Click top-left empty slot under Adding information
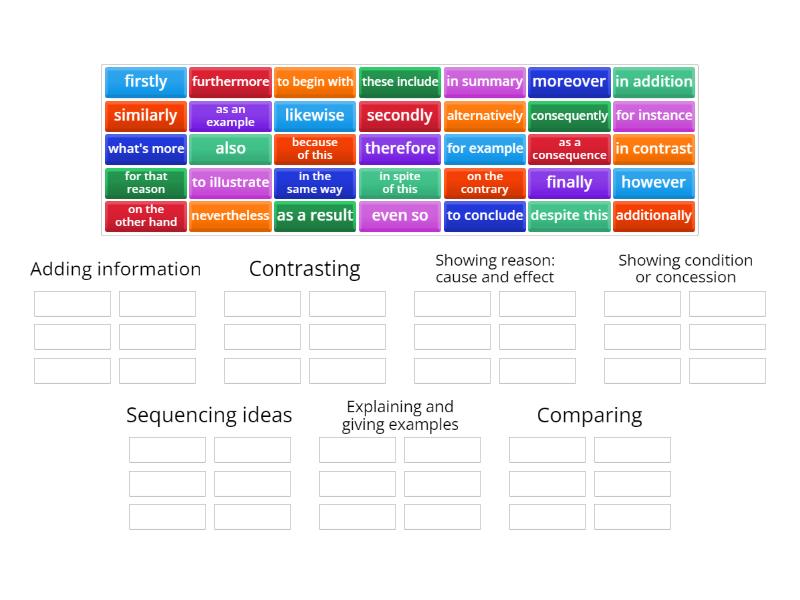The height and width of the screenshot is (600, 800). (x=72, y=304)
